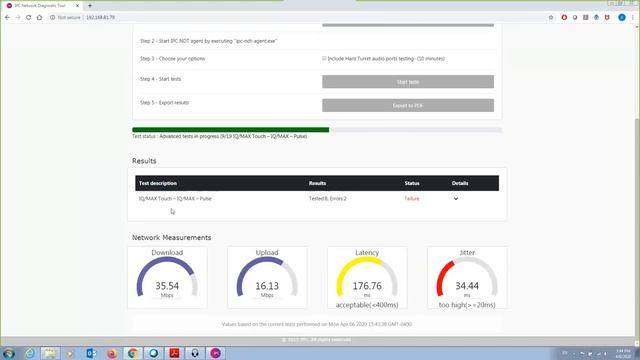Open the Chrome three-dot menu

click(633, 18)
